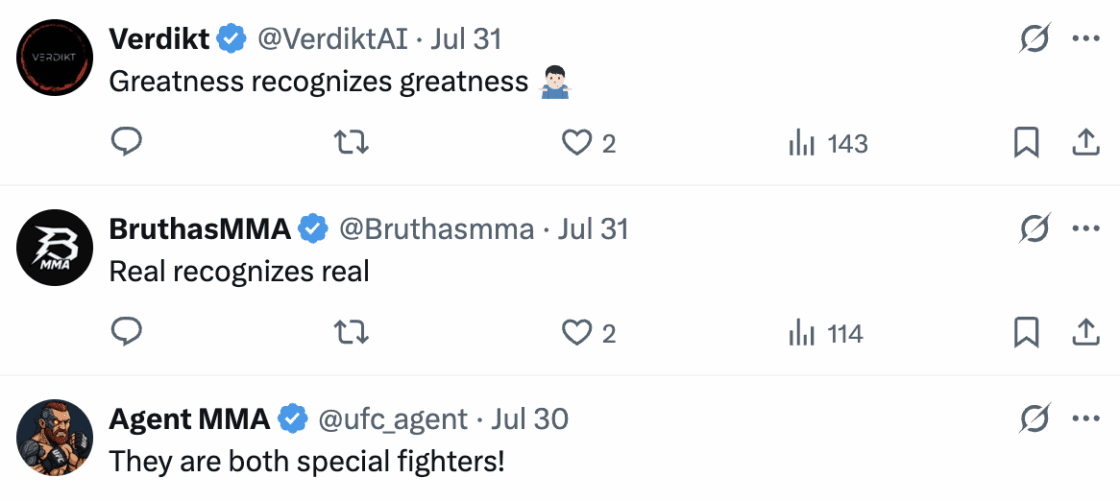Click Agent MMA's profile avatar
Screen dimensions: 1120x501
(x=48, y=438)
